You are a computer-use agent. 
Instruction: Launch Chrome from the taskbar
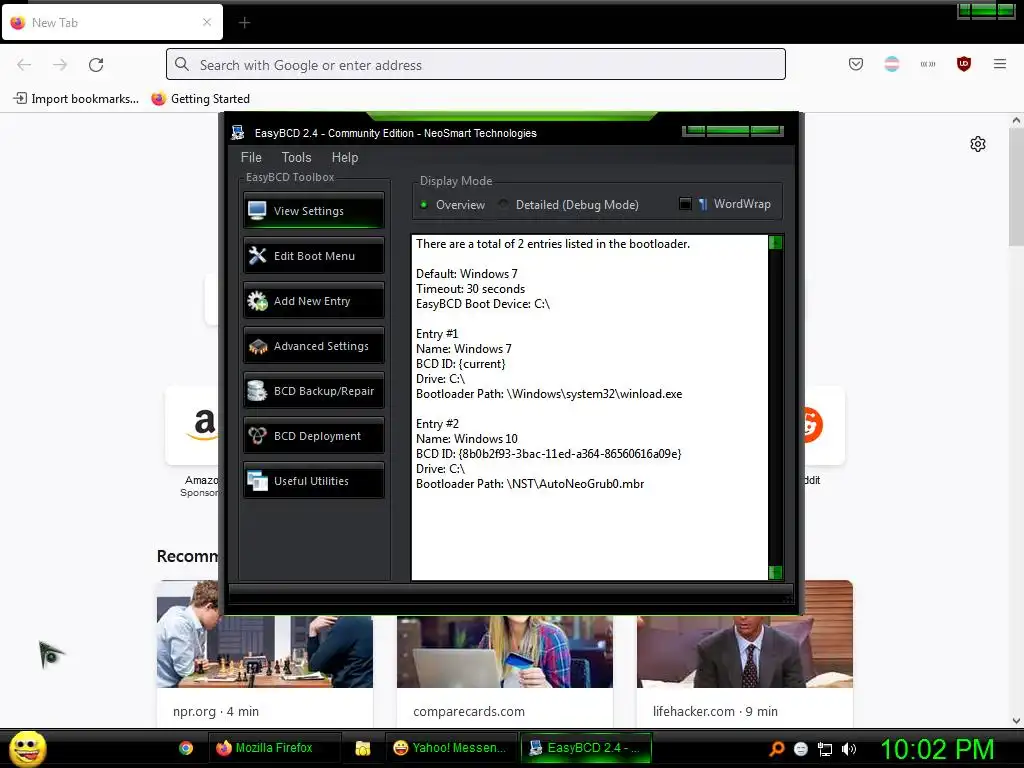tap(186, 748)
